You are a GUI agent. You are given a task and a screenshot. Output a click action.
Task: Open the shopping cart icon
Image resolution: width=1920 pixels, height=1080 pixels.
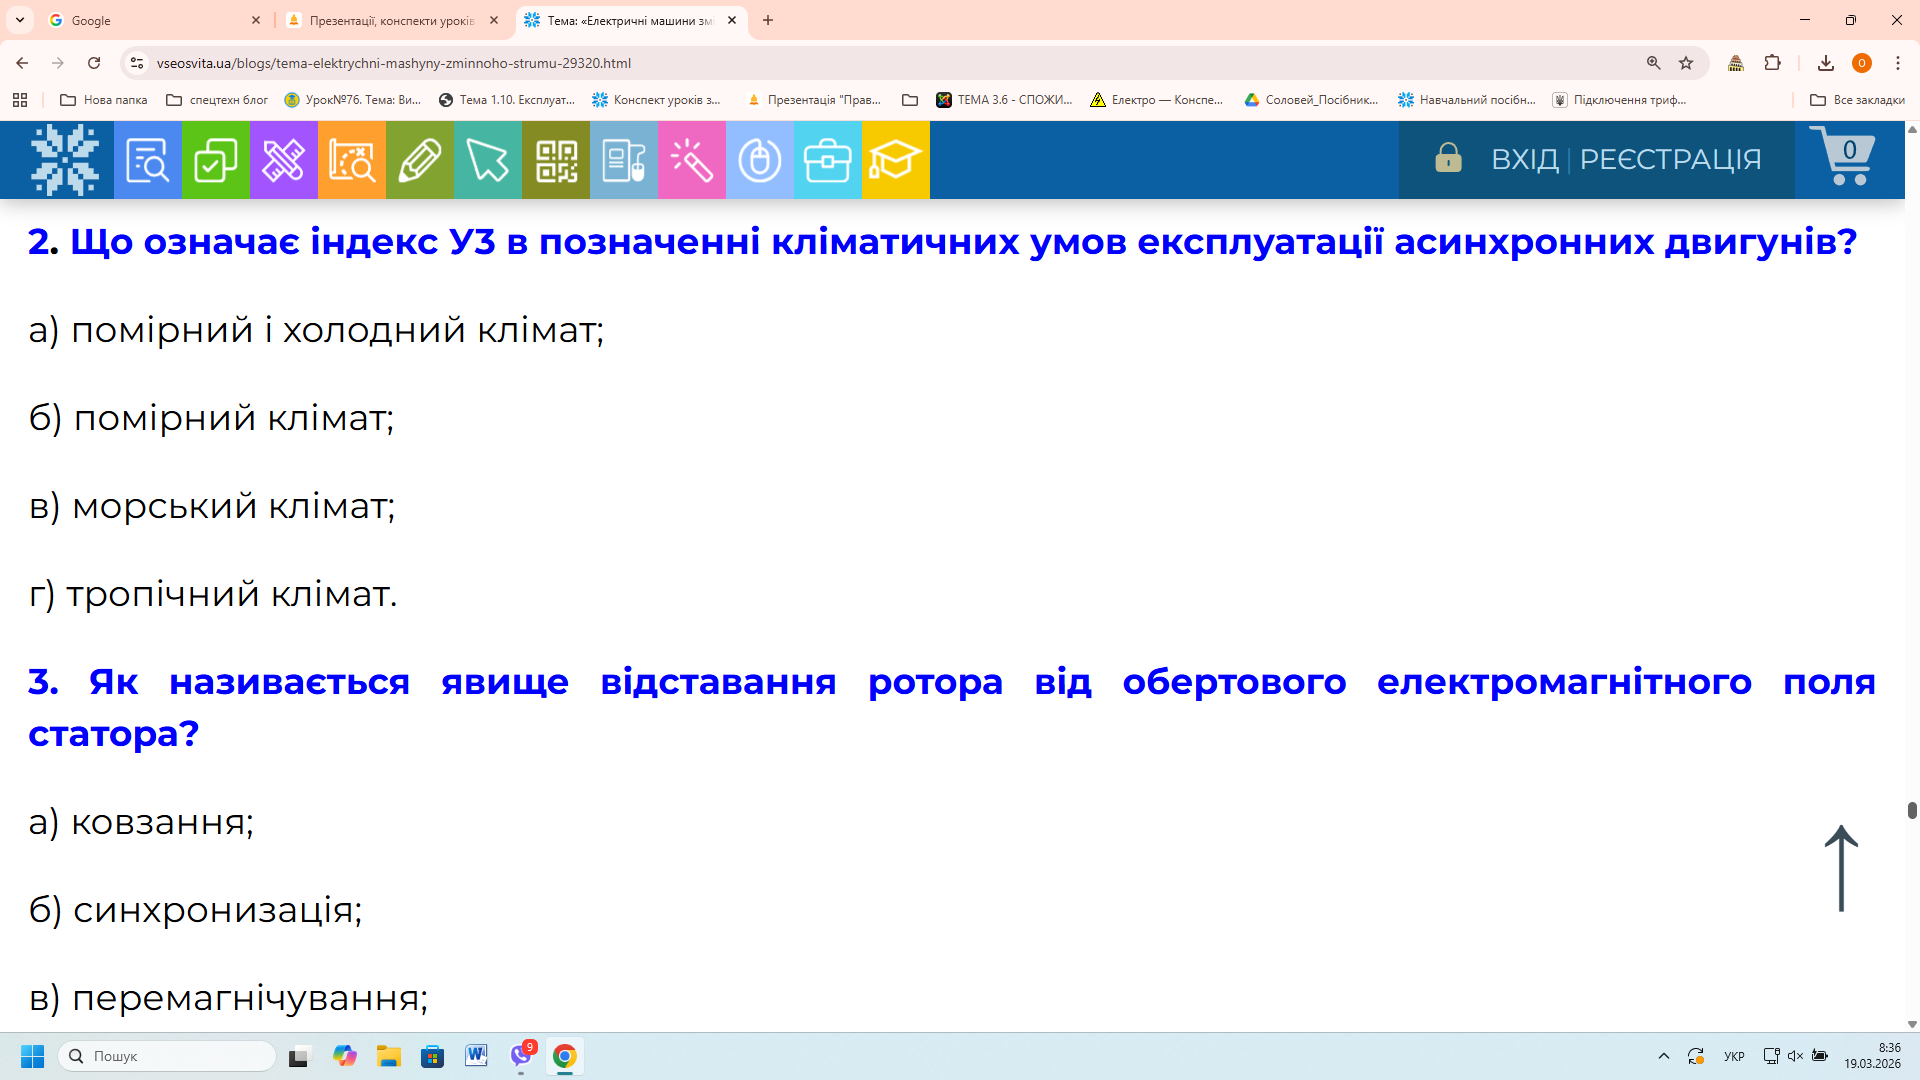(x=1845, y=157)
